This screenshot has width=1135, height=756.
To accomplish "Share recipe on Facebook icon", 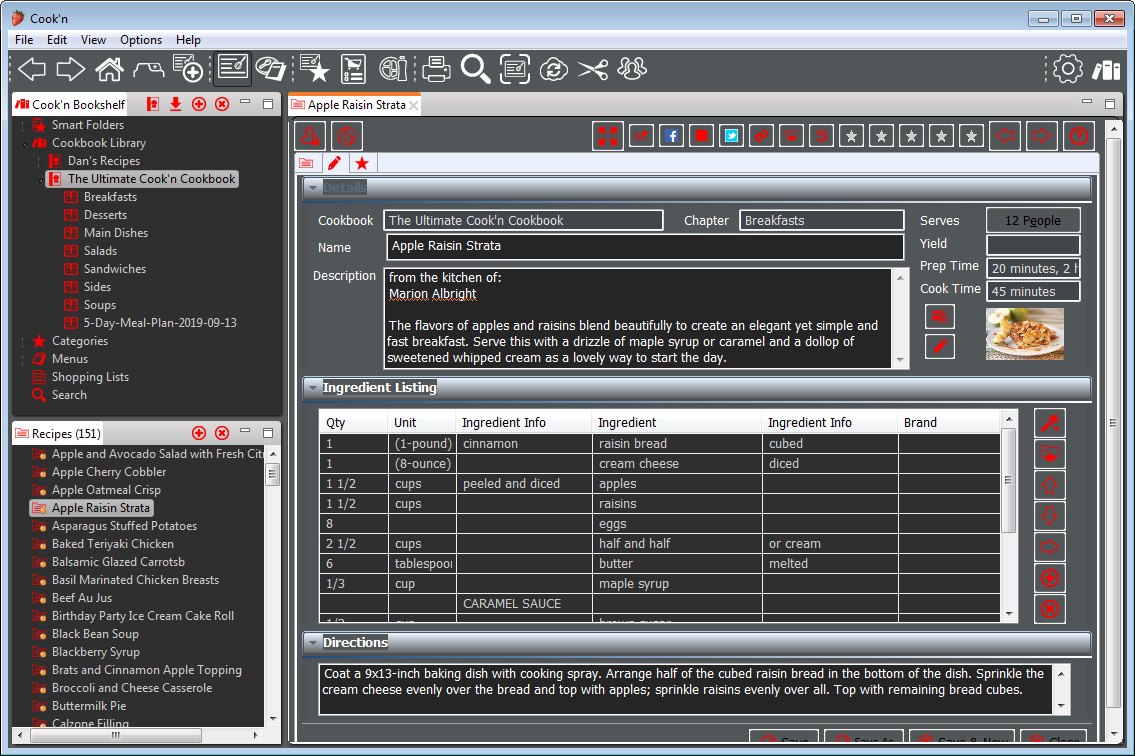I will pos(672,135).
